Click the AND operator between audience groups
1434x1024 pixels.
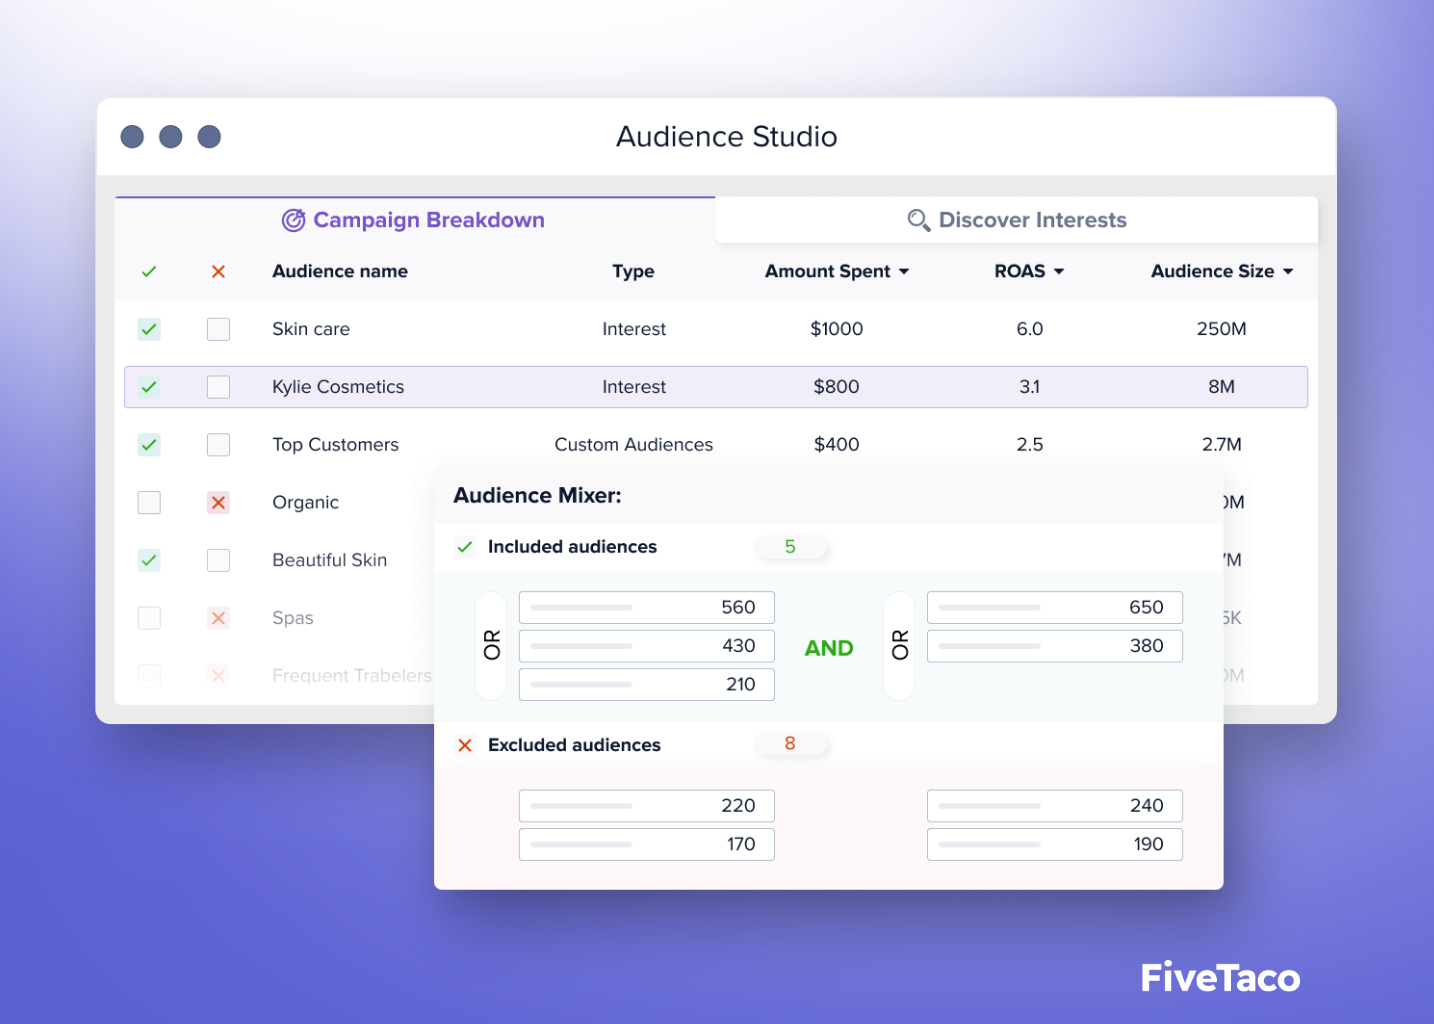click(x=829, y=648)
